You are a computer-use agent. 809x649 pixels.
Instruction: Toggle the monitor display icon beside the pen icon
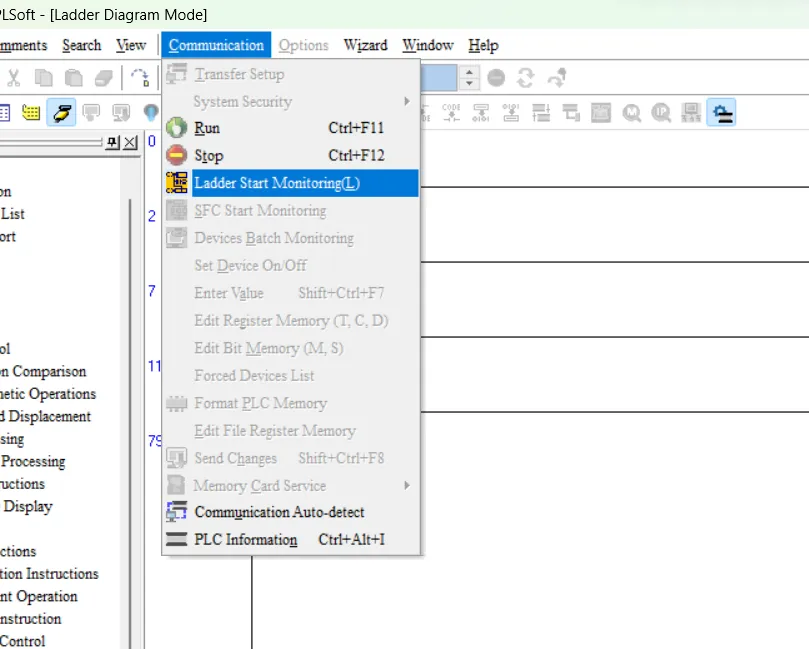click(92, 112)
